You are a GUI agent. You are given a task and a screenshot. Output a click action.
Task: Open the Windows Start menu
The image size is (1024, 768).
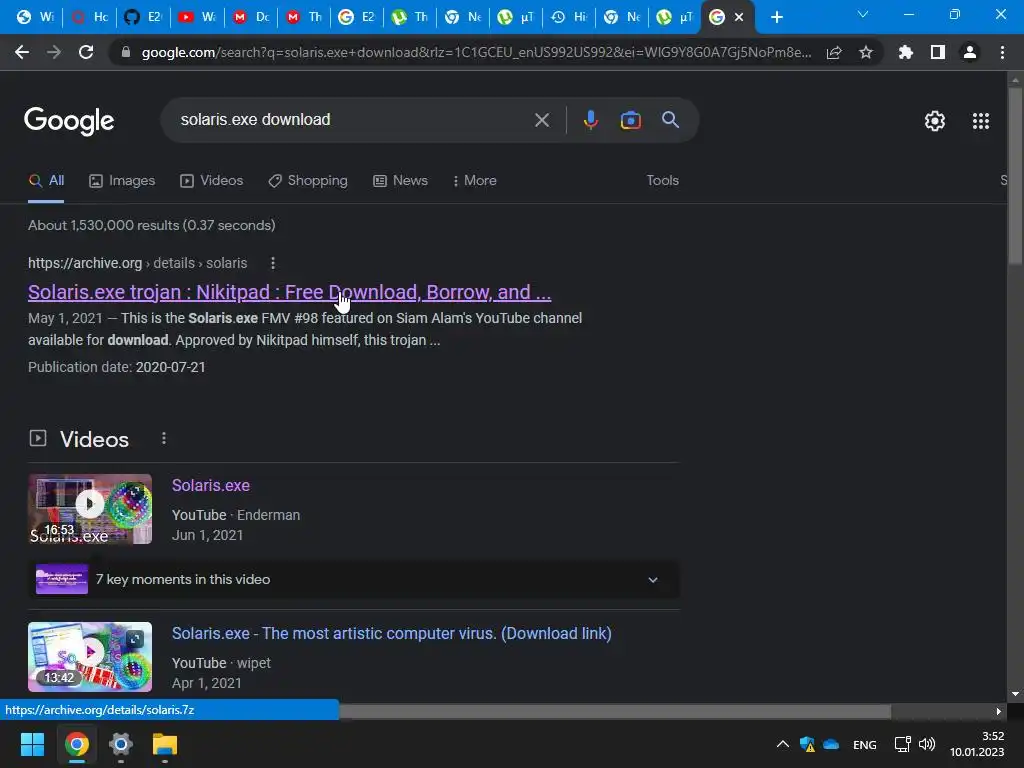tap(32, 744)
